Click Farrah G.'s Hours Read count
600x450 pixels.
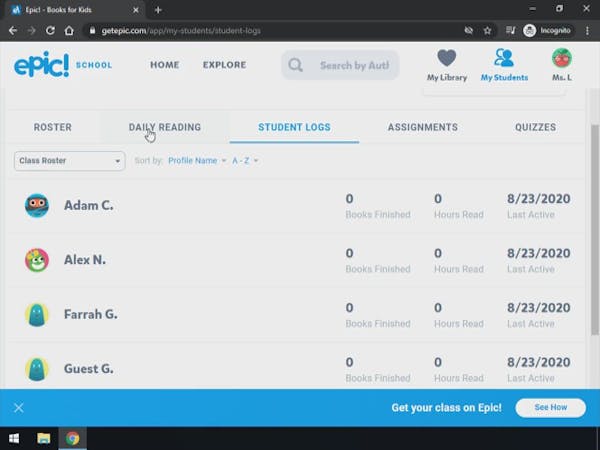coord(438,308)
